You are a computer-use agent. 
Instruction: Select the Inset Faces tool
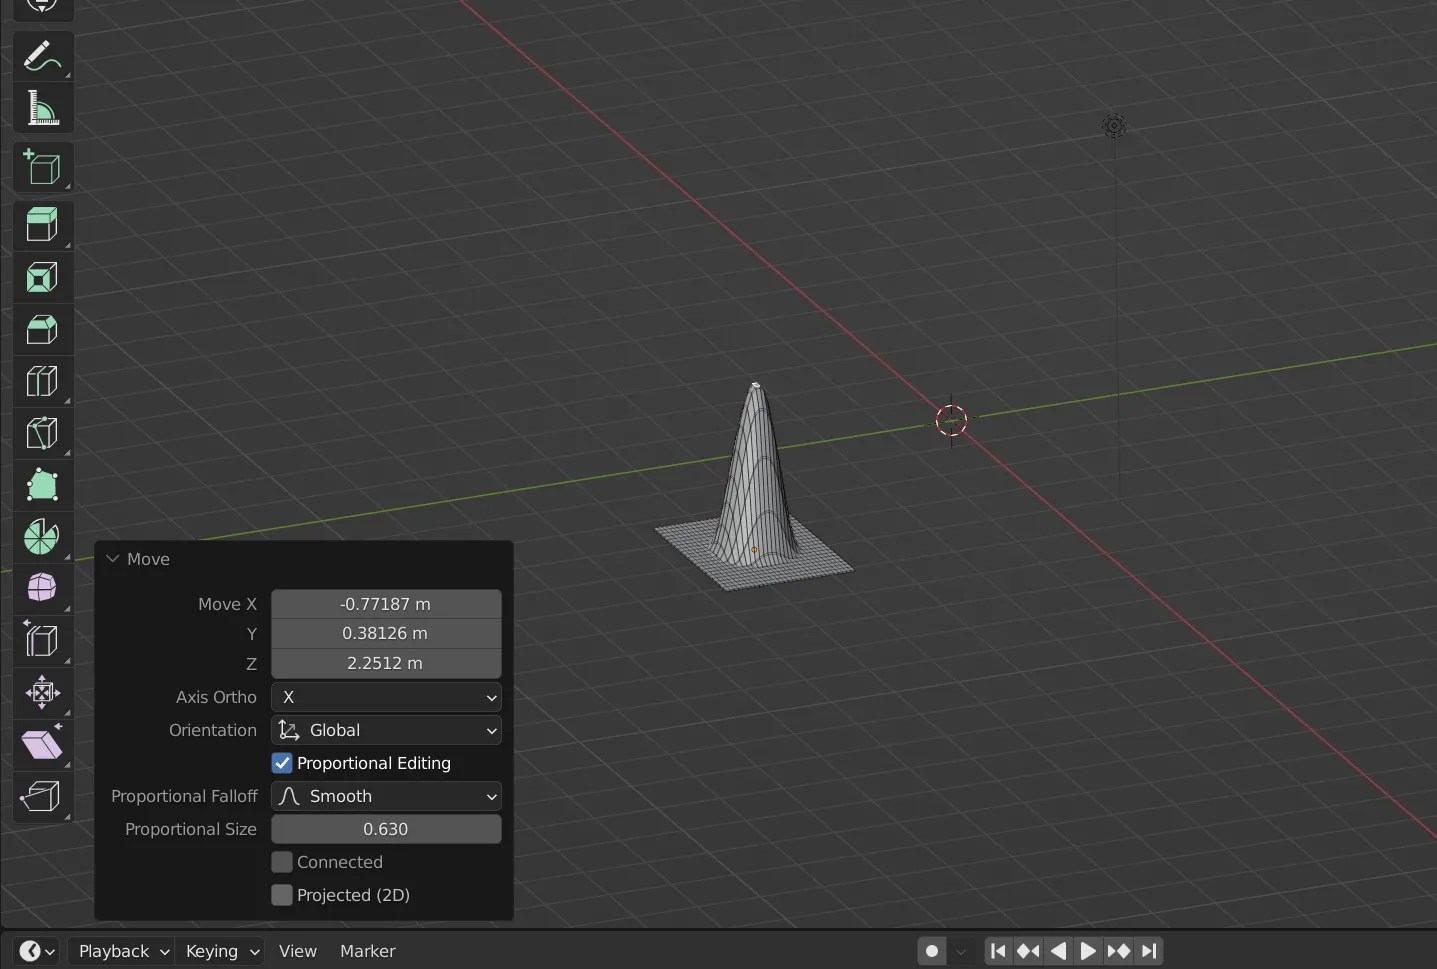coord(44,278)
